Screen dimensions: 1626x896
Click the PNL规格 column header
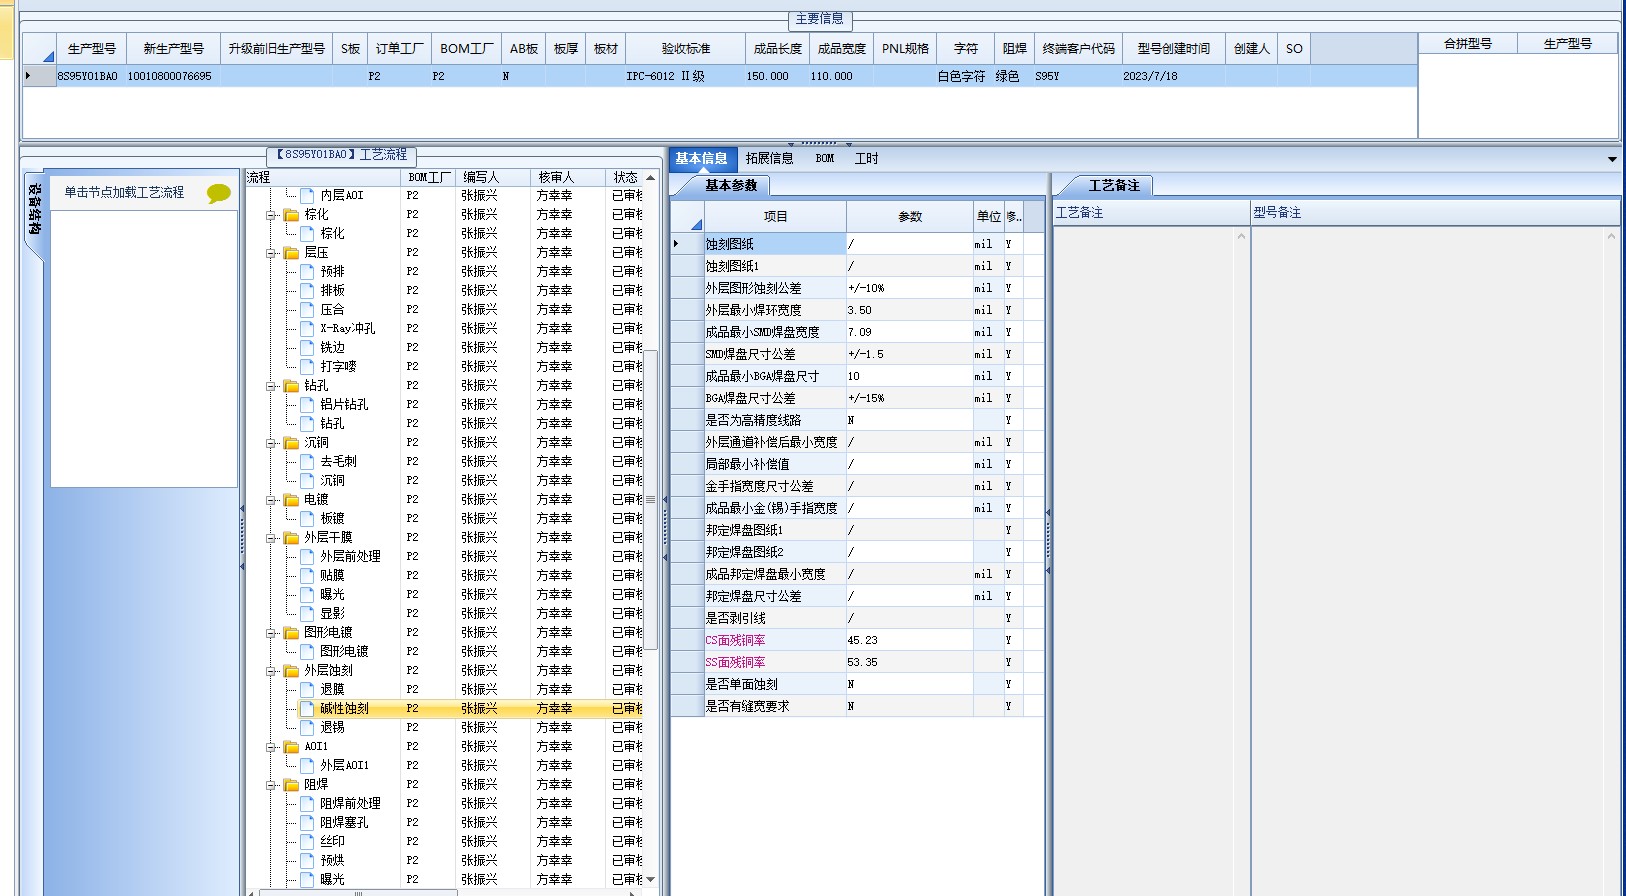point(905,48)
